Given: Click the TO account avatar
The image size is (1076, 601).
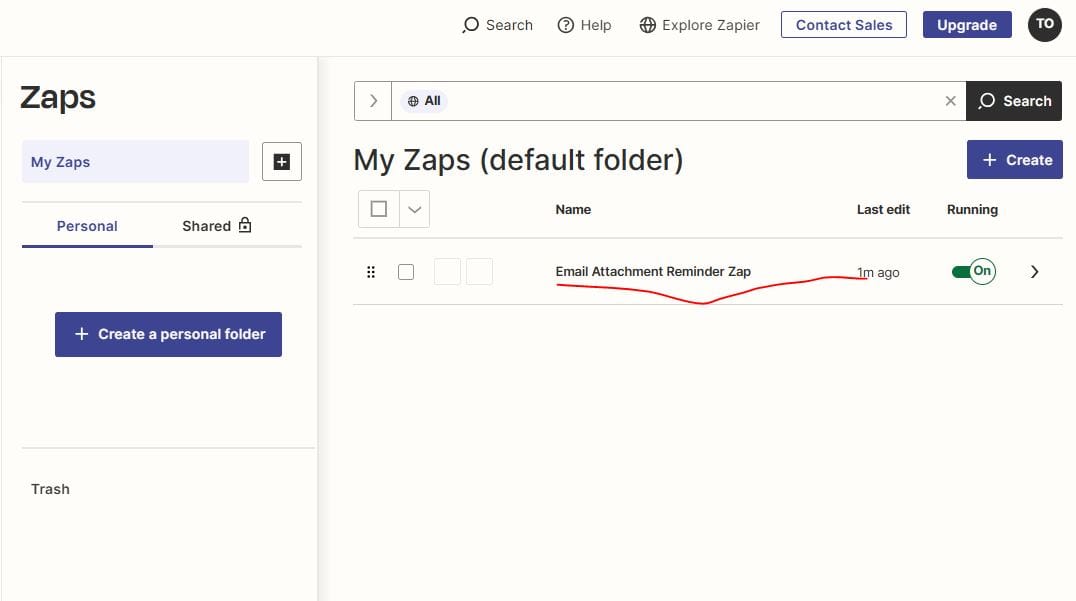Looking at the screenshot, I should (x=1044, y=24).
